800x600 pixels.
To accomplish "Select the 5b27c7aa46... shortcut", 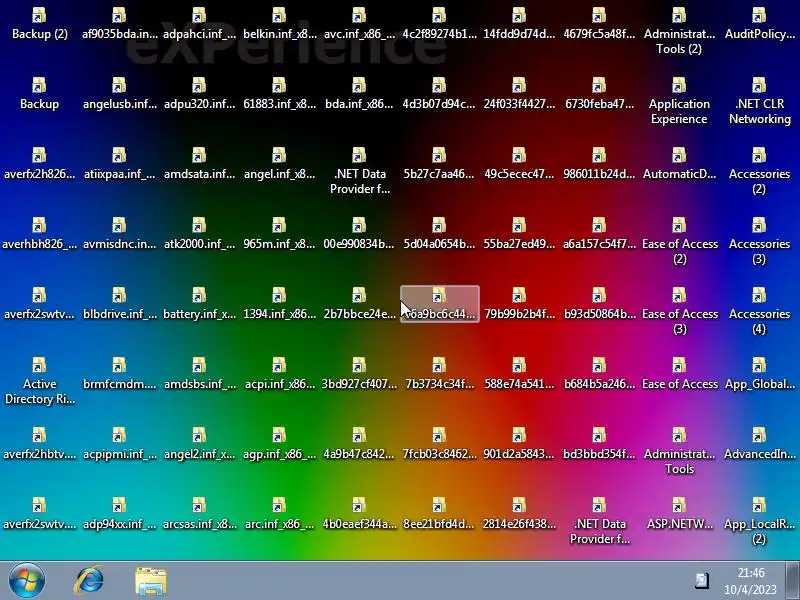I will [x=439, y=163].
